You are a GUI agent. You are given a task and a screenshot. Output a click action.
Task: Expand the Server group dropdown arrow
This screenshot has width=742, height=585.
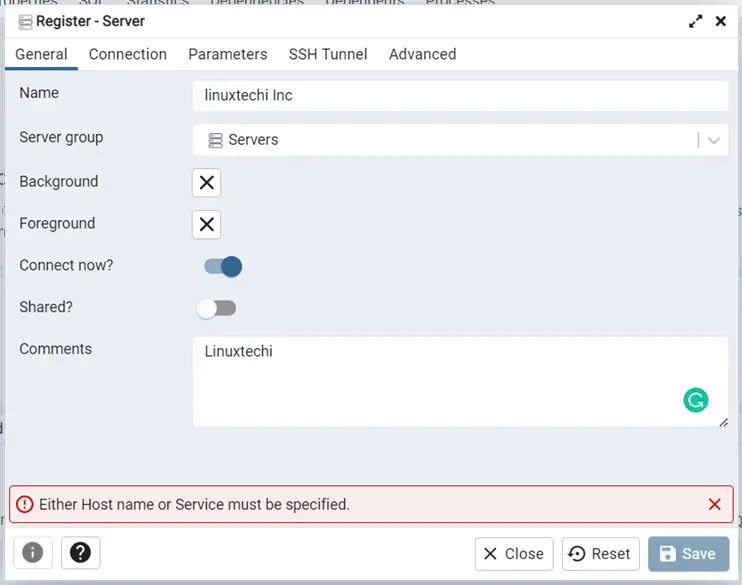pos(714,140)
